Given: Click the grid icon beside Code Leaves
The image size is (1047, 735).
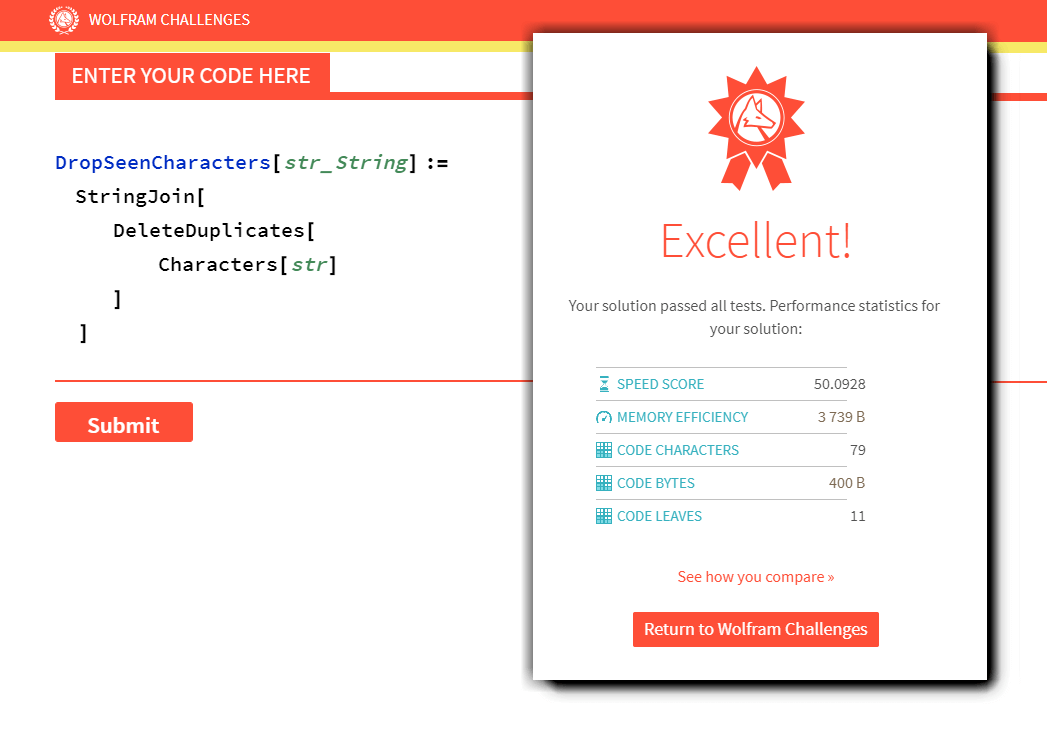Looking at the screenshot, I should tap(604, 516).
